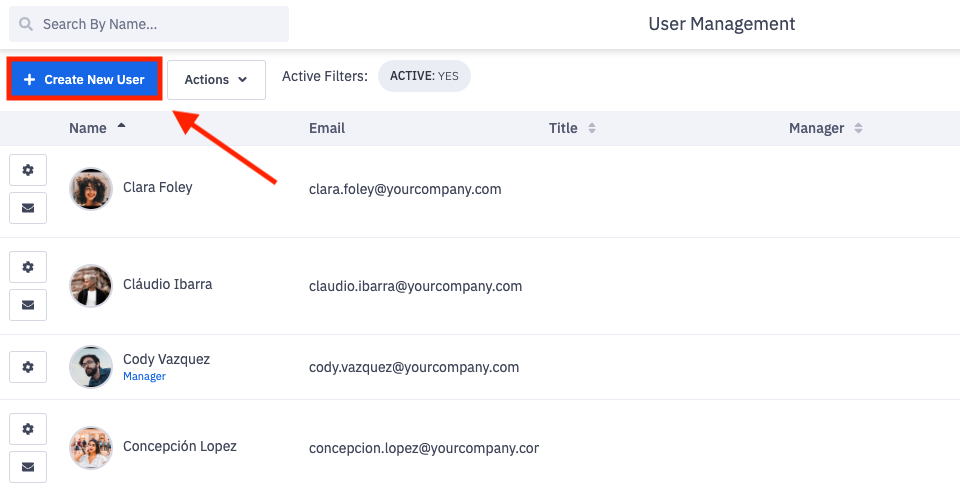
Task: Click envelope icon for Concepción Lopez
Action: coord(28,467)
